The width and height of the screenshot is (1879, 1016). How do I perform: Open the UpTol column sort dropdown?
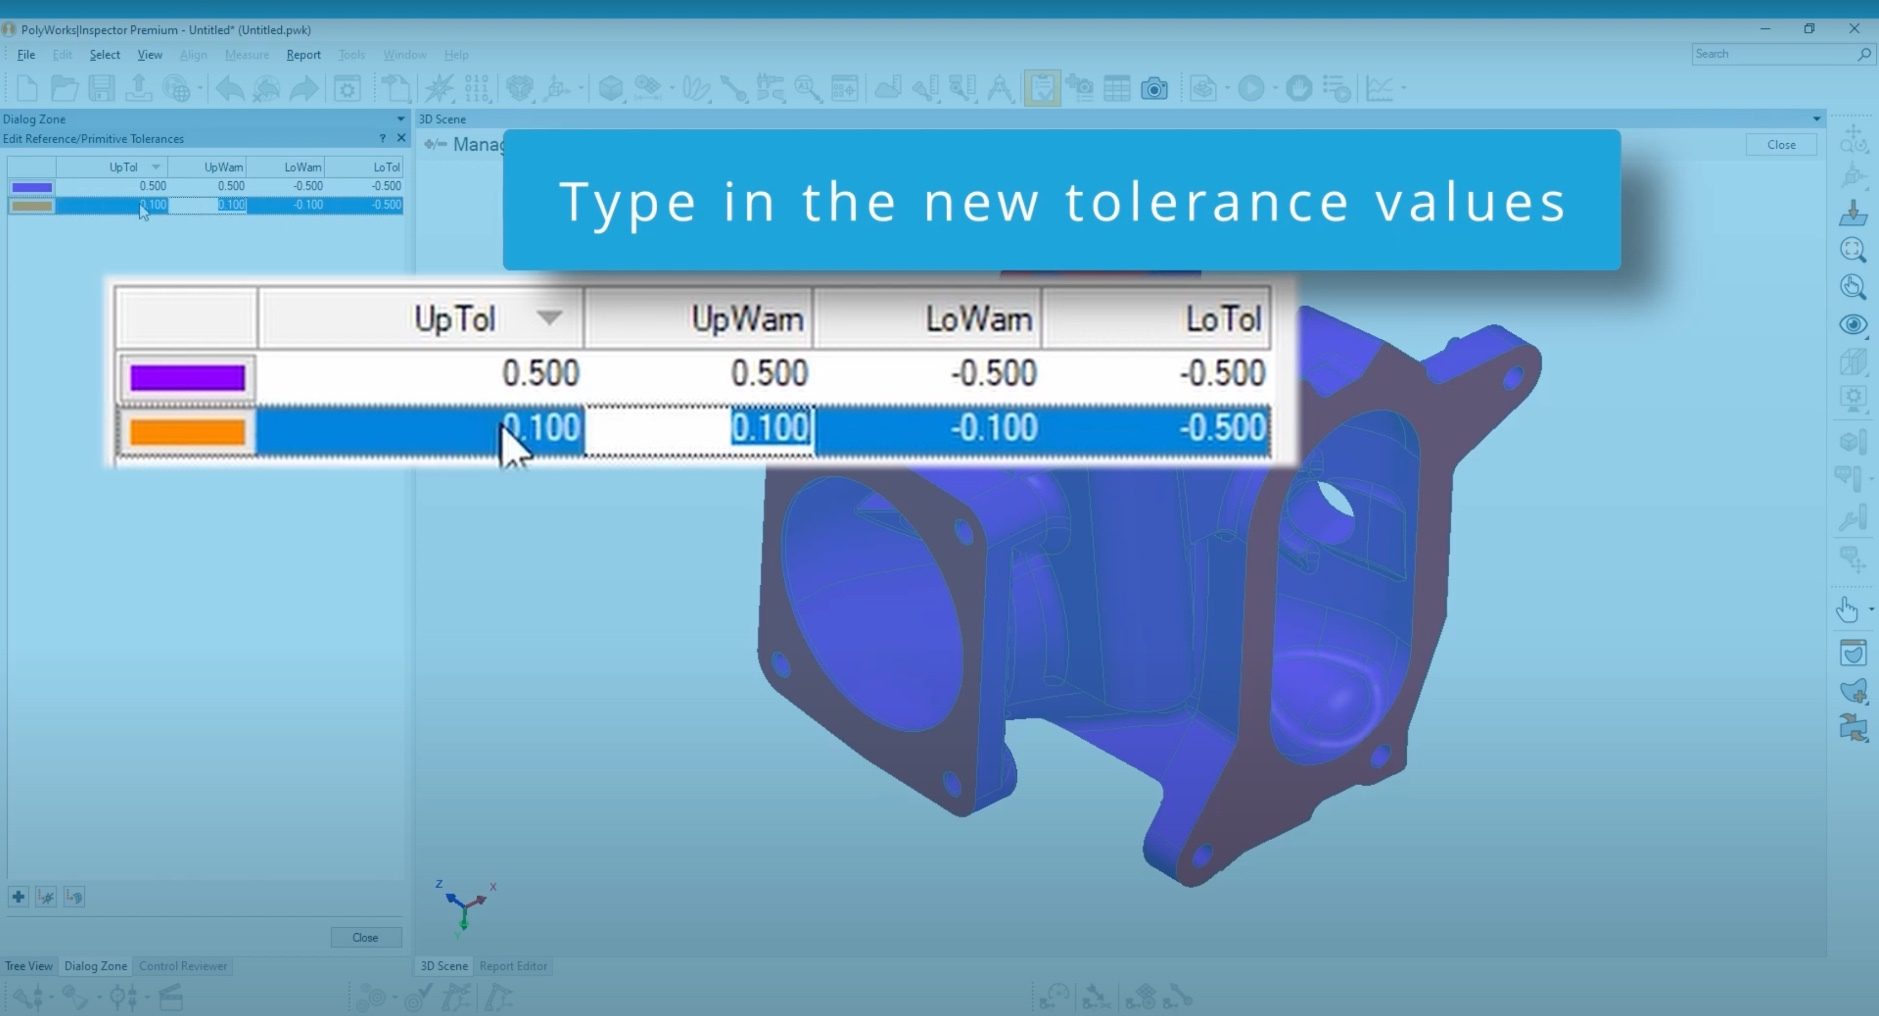click(550, 318)
